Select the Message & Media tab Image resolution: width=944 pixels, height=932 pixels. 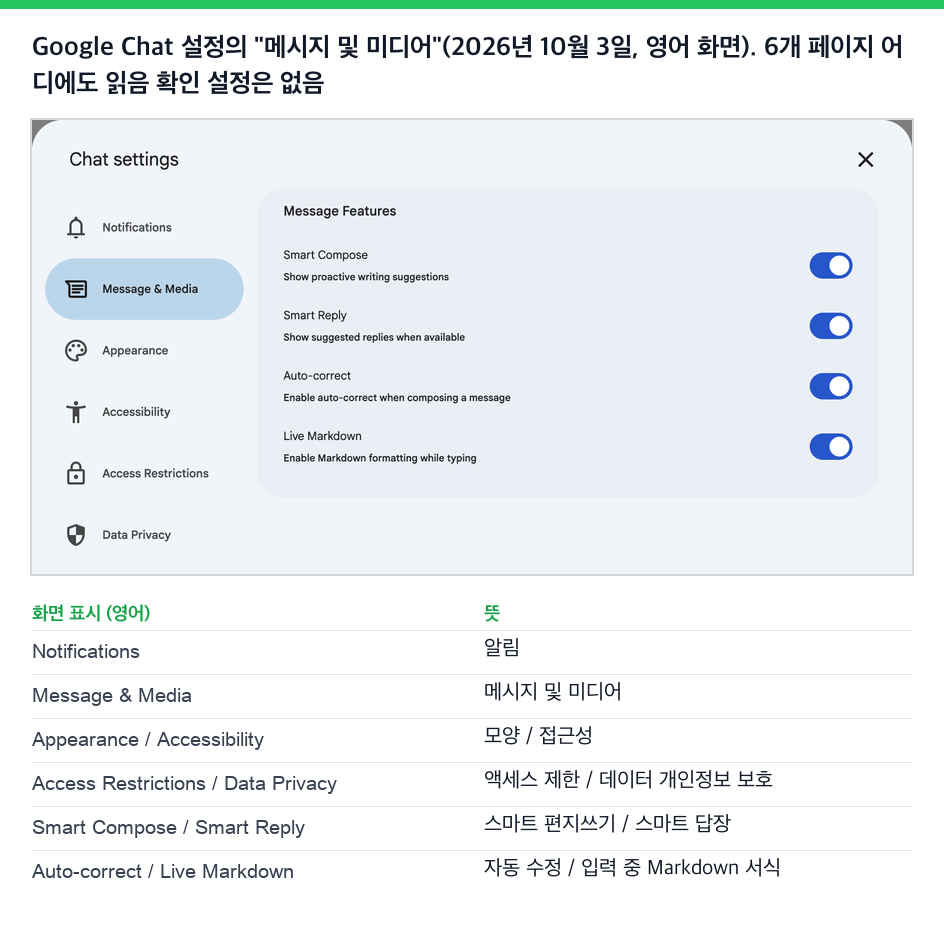pyautogui.click(x=144, y=289)
